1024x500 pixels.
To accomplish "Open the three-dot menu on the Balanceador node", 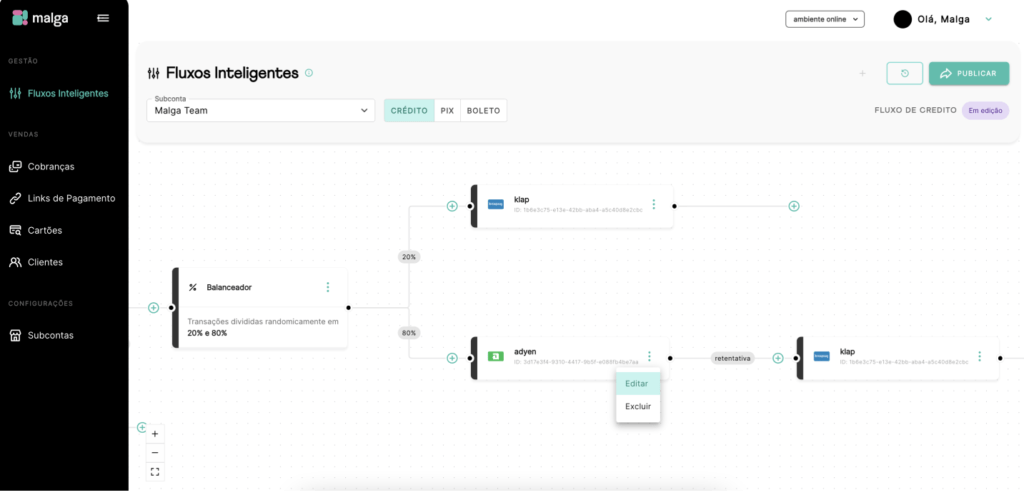I will pos(327,287).
